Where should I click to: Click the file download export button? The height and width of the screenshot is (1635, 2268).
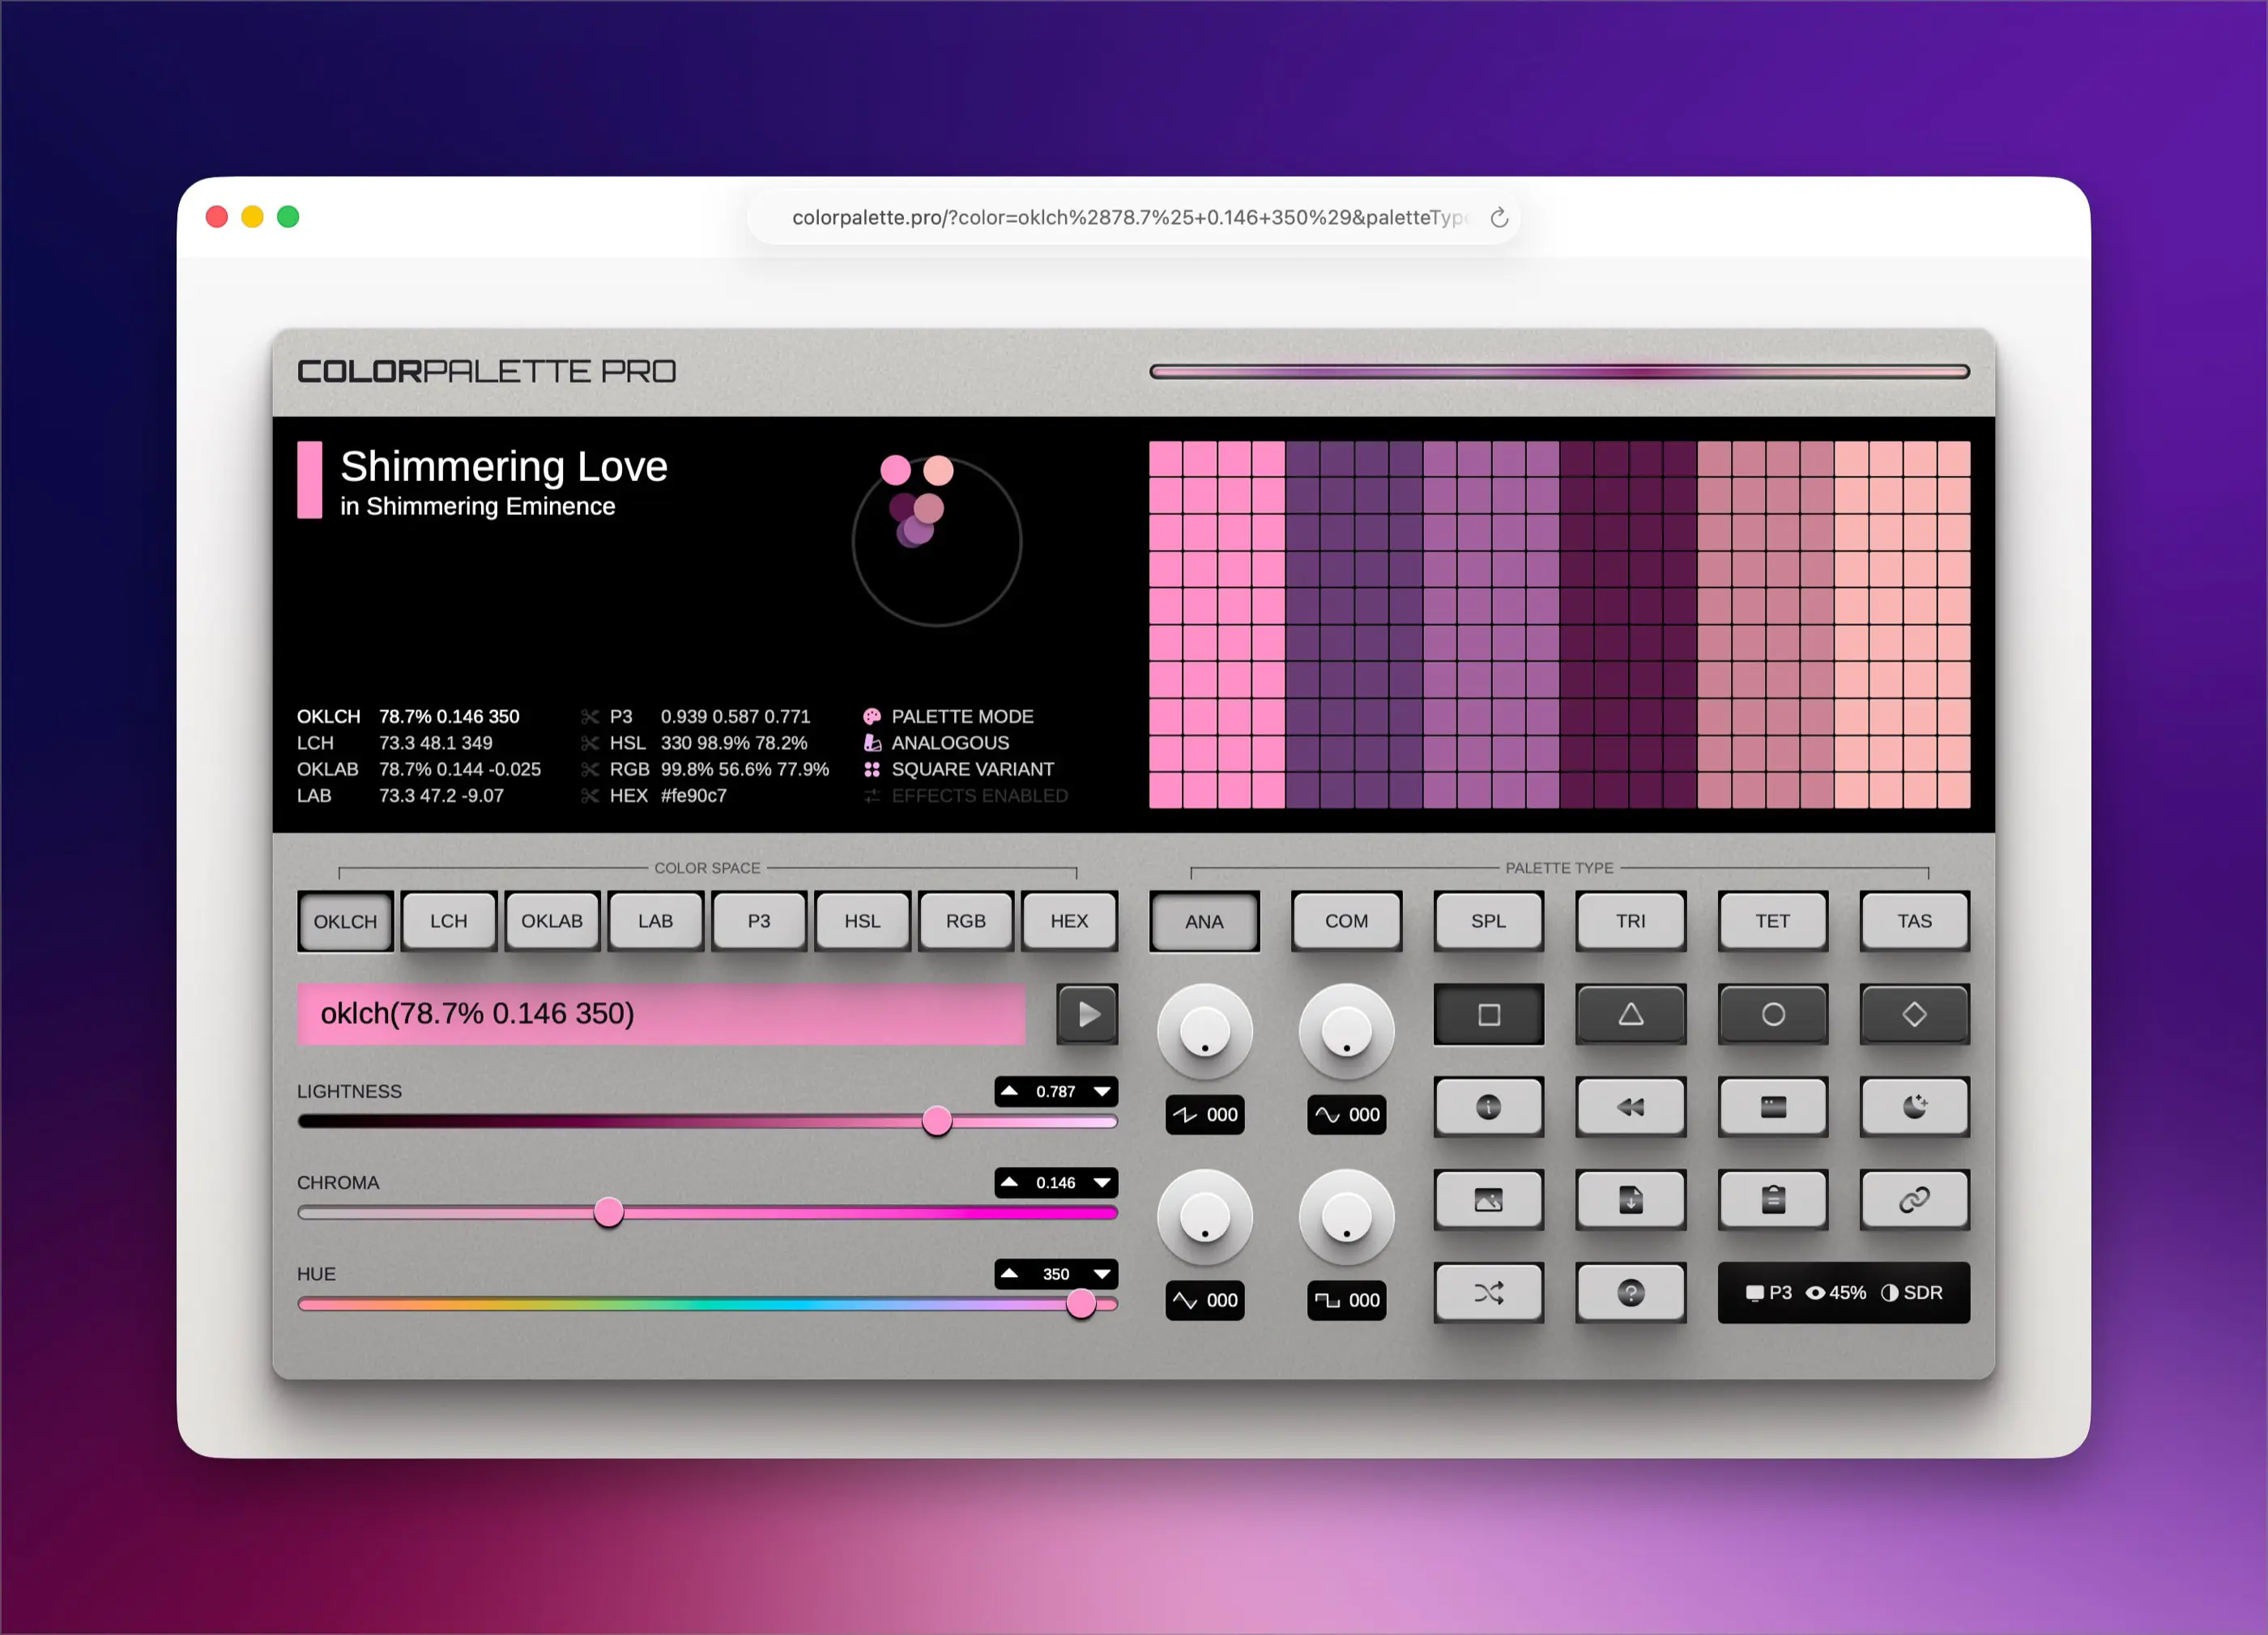1630,1200
